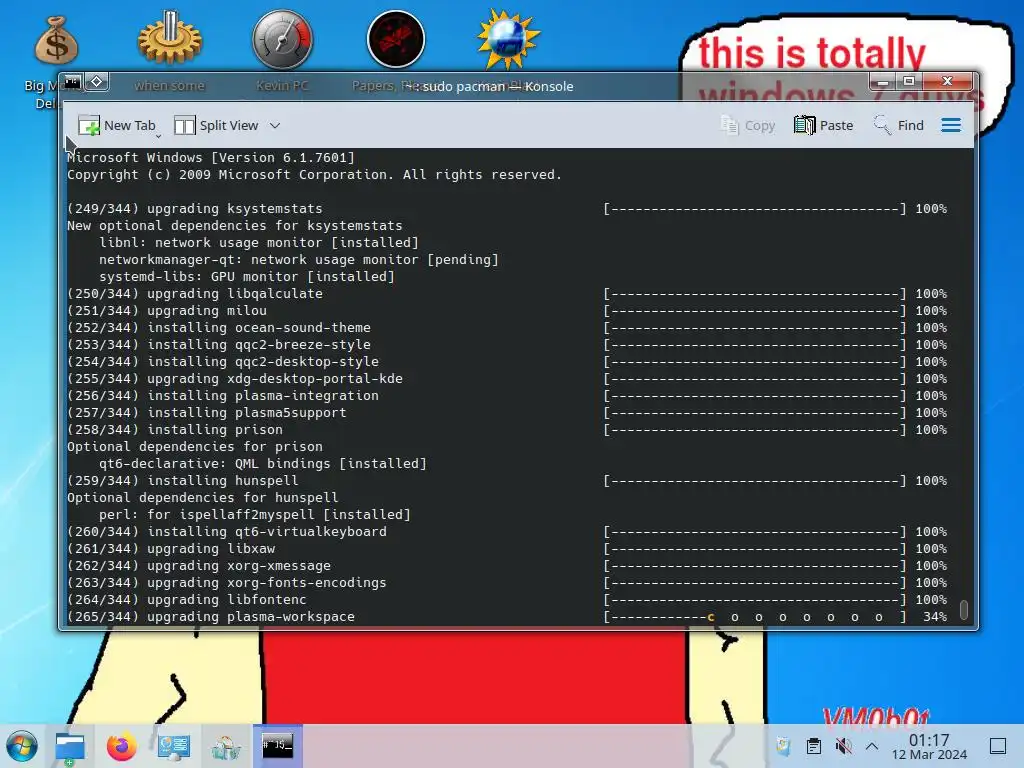Image resolution: width=1024 pixels, height=768 pixels.
Task: Click the qt6-declarative QML bindings line
Action: point(263,463)
